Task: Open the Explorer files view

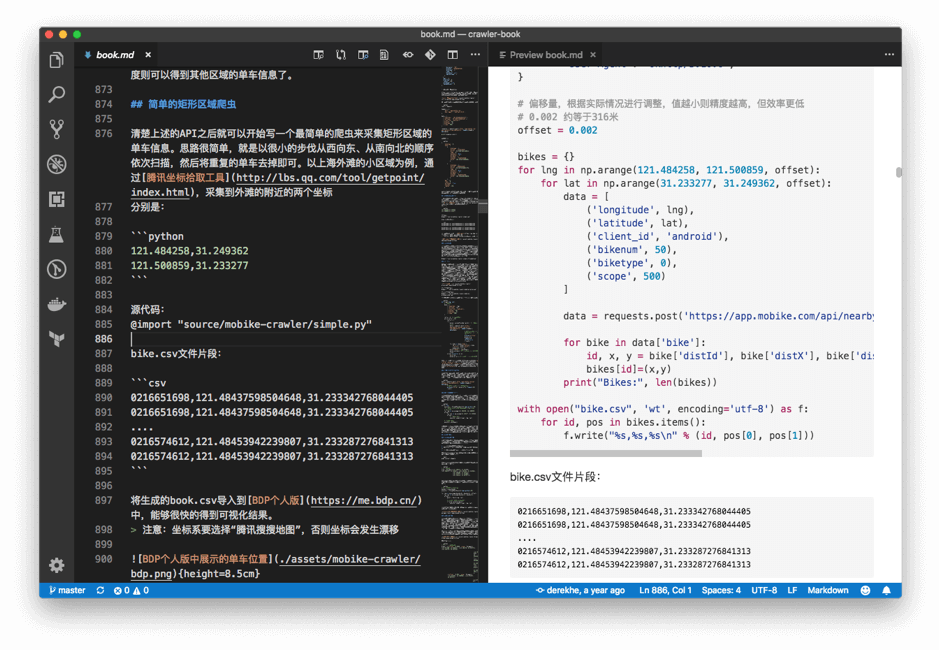Action: coord(57,61)
